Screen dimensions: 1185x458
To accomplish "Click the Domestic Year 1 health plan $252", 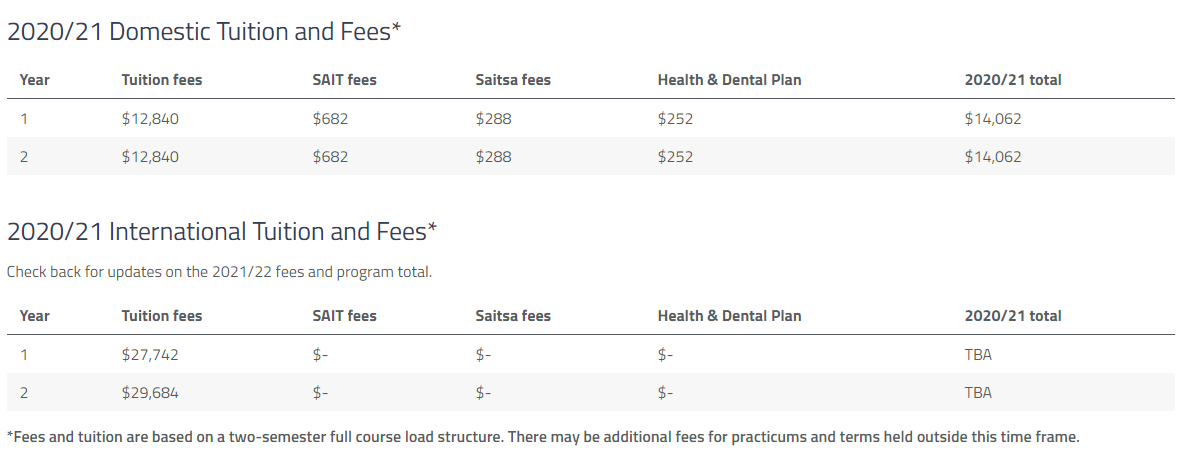I will point(675,119).
